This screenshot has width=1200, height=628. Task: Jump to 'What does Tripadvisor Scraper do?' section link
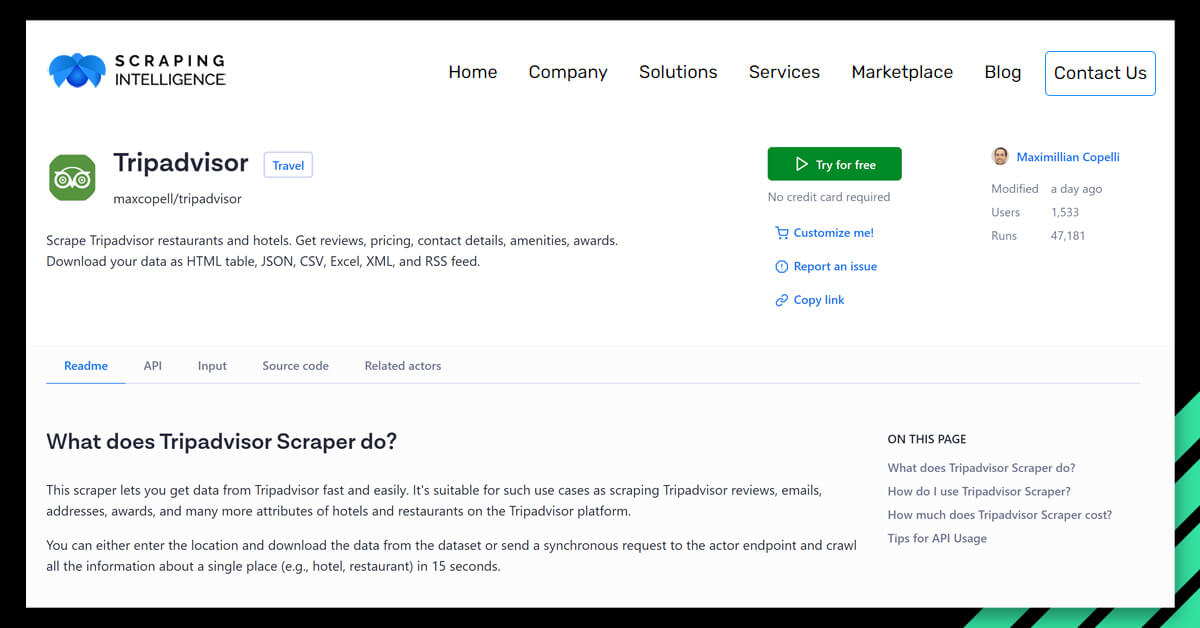pos(982,468)
